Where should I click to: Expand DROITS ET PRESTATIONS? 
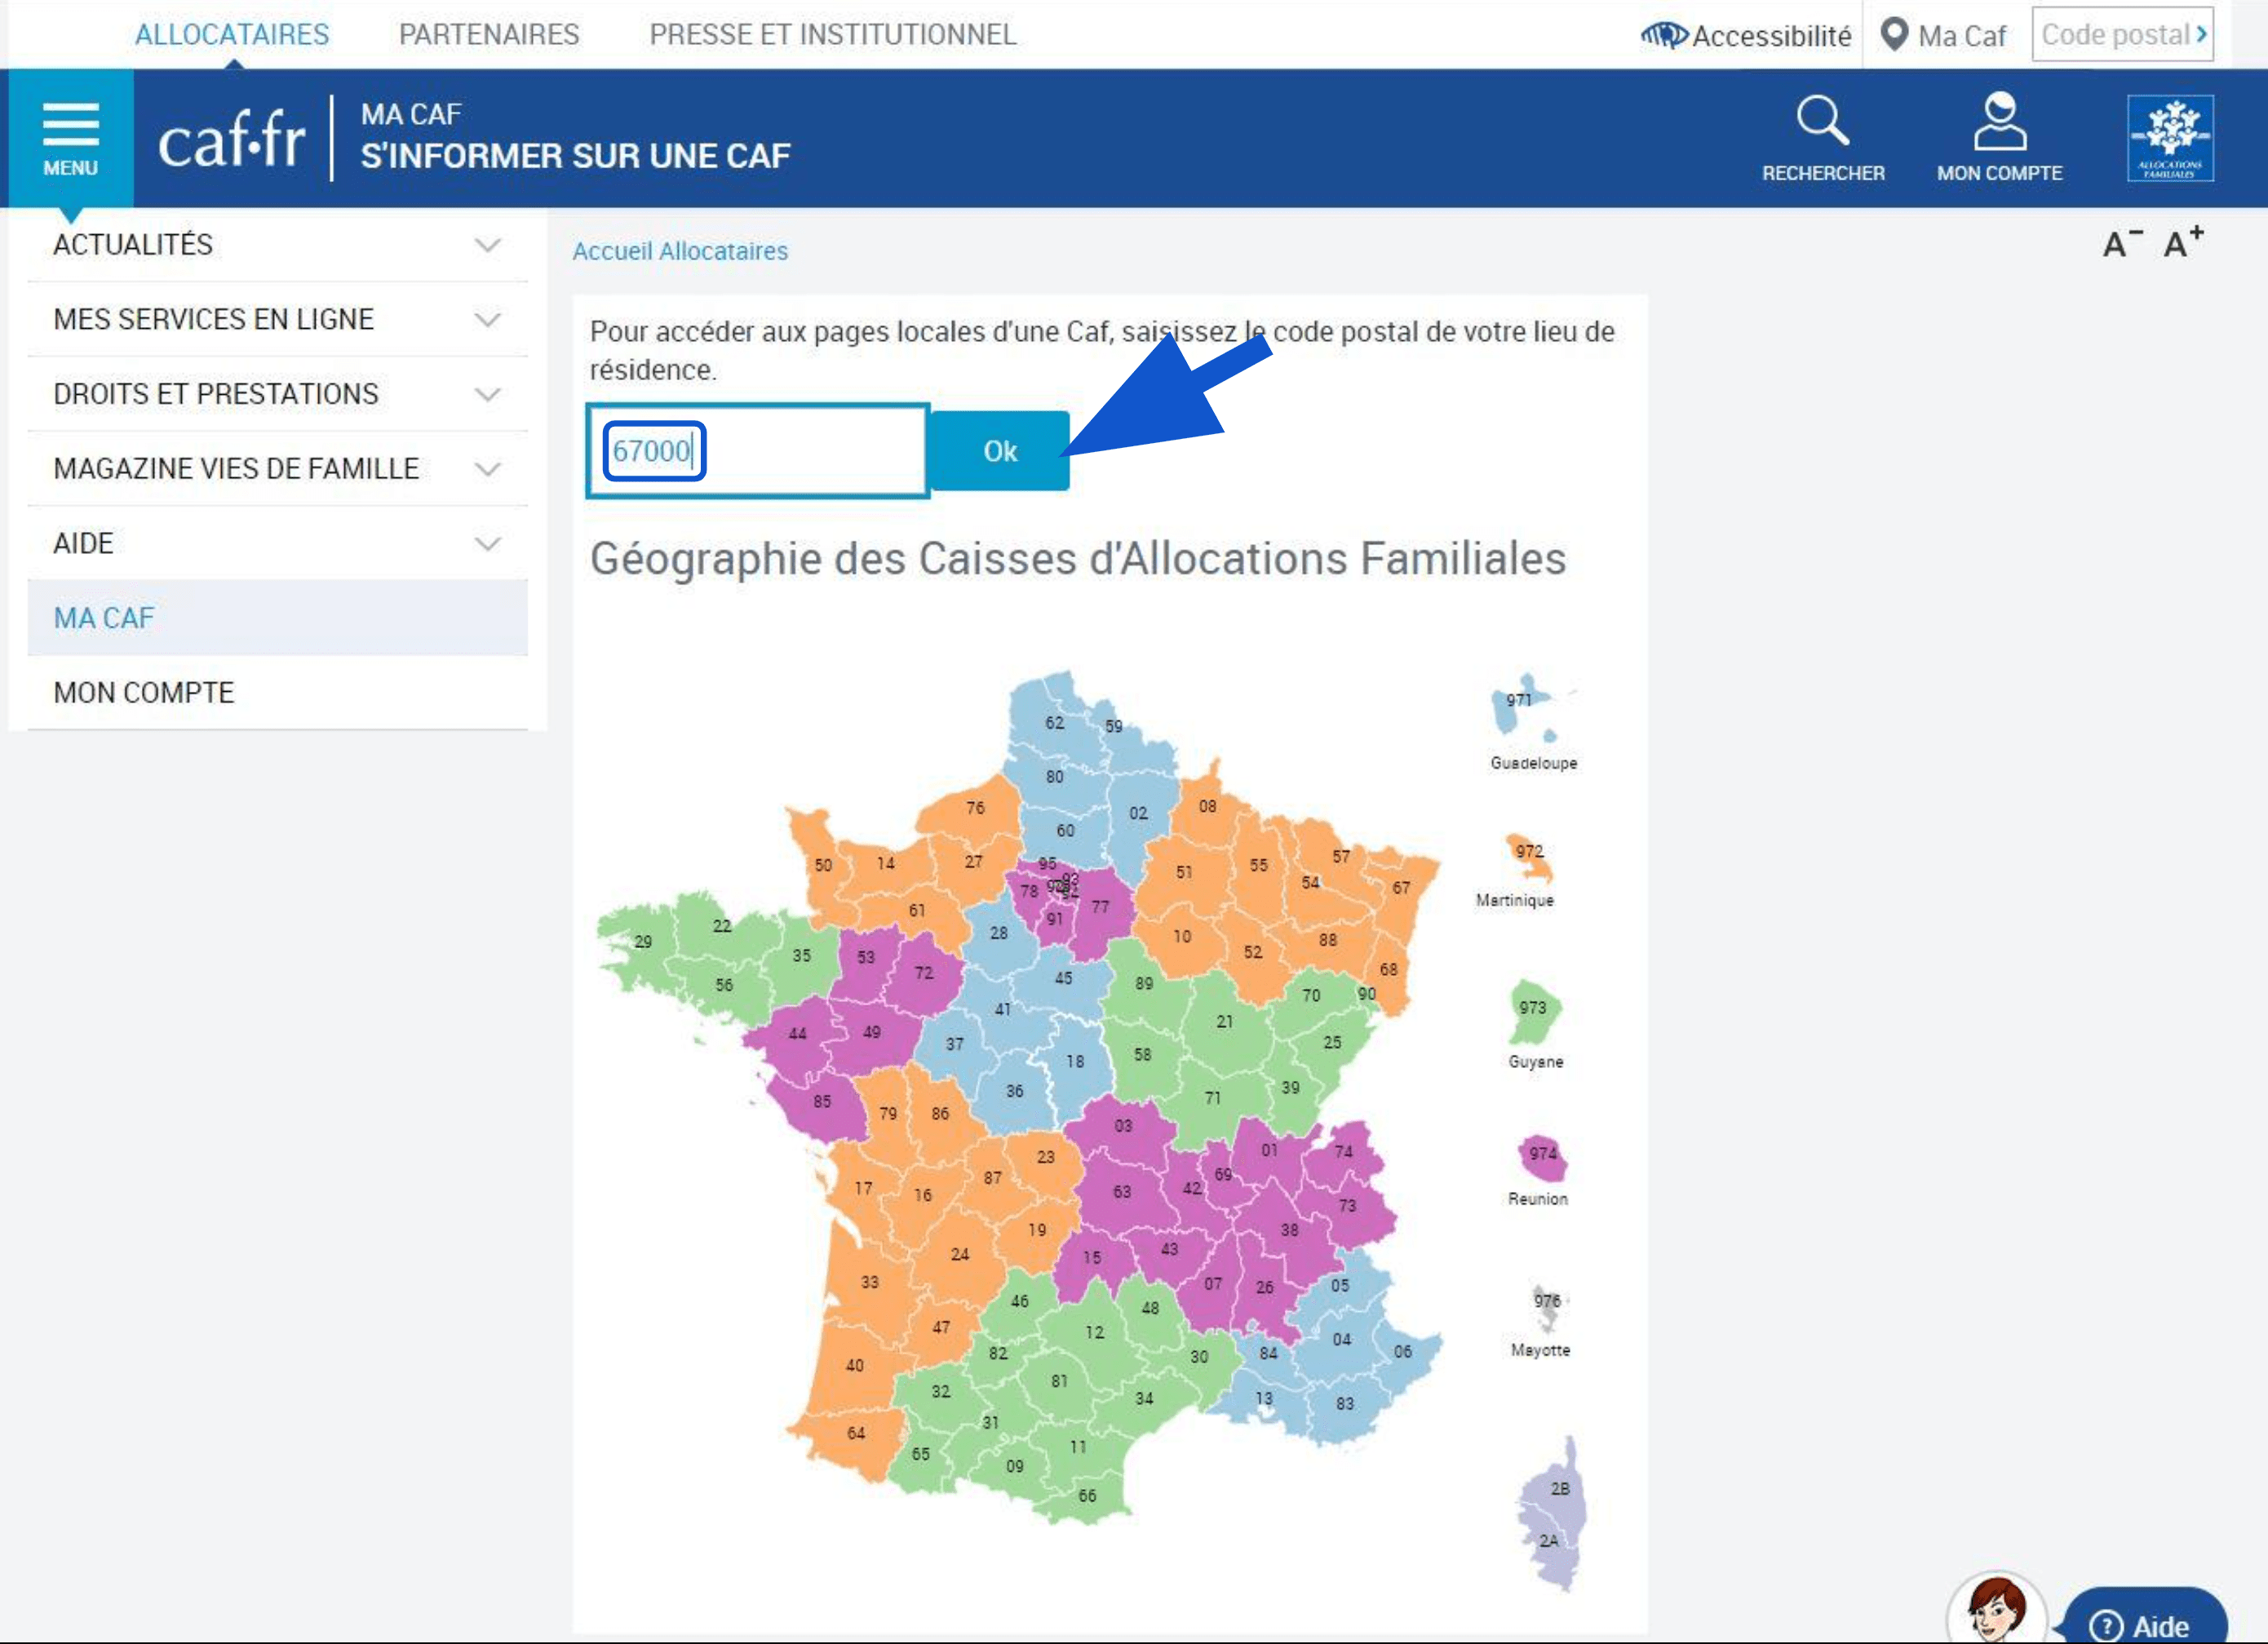487,394
